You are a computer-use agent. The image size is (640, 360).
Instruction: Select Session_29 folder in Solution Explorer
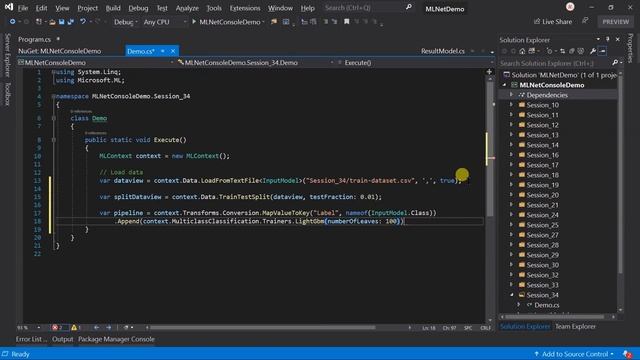(x=542, y=255)
